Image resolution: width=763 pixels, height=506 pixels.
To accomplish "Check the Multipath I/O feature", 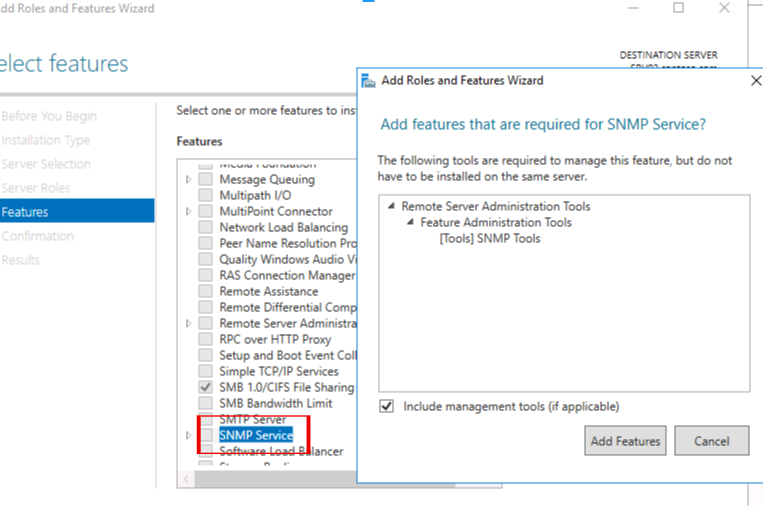I will pyautogui.click(x=205, y=195).
